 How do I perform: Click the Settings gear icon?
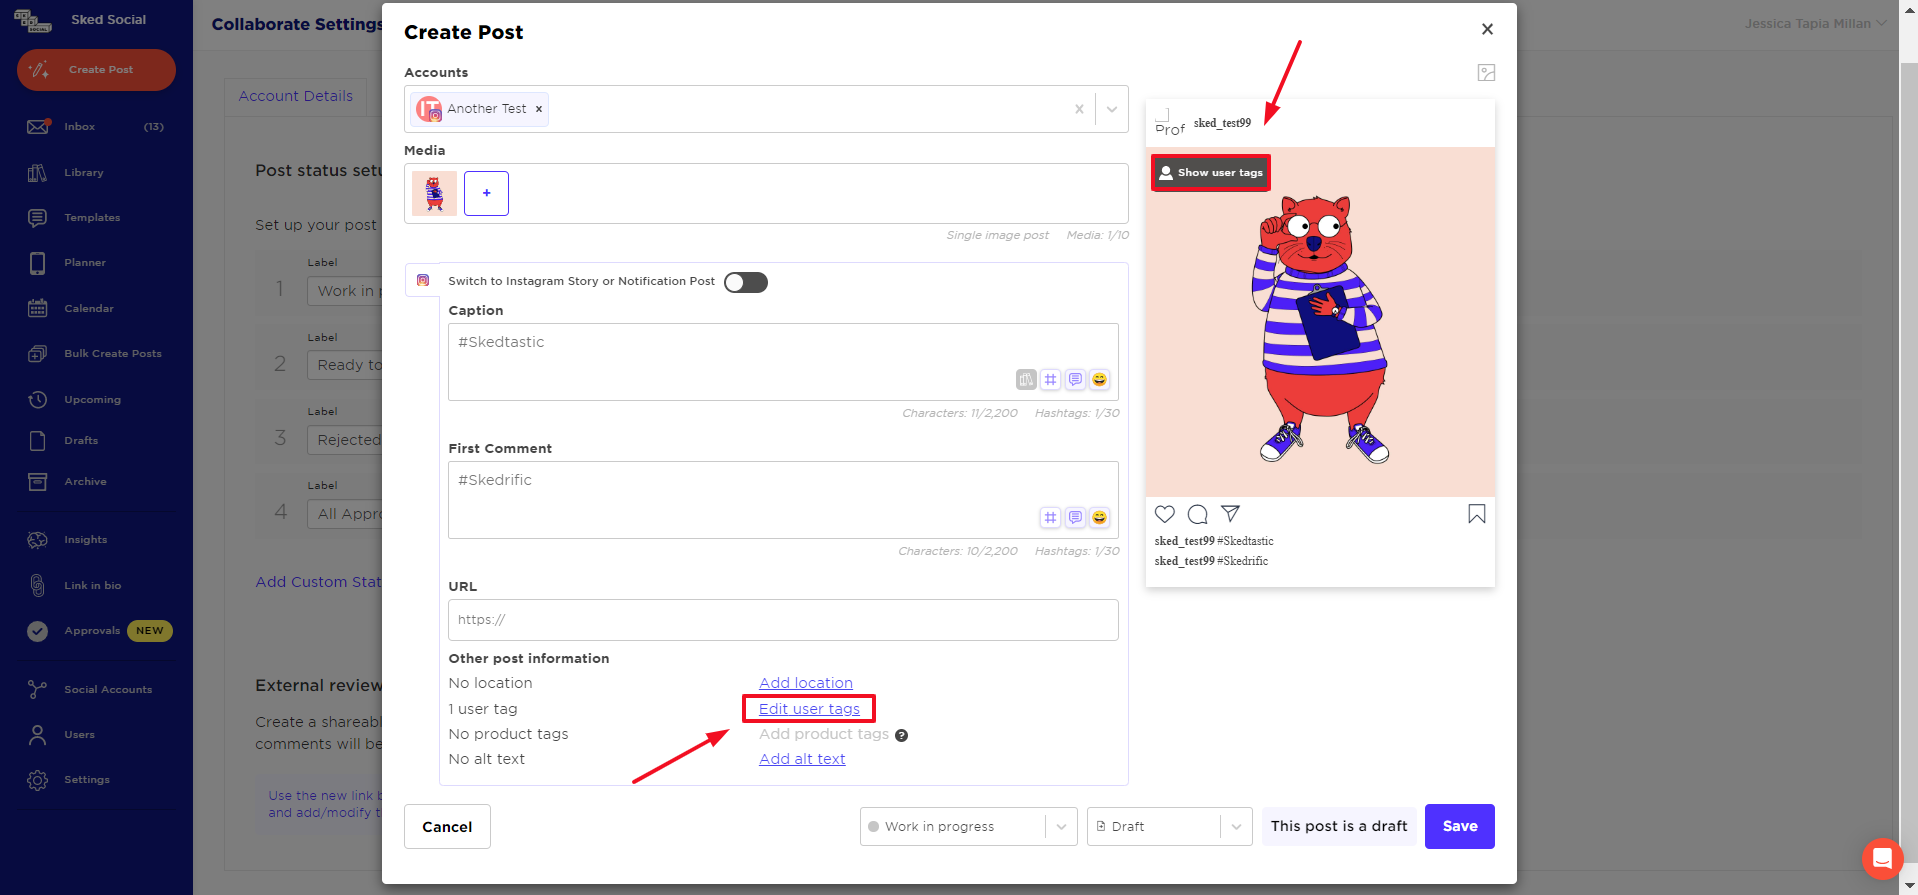37,780
